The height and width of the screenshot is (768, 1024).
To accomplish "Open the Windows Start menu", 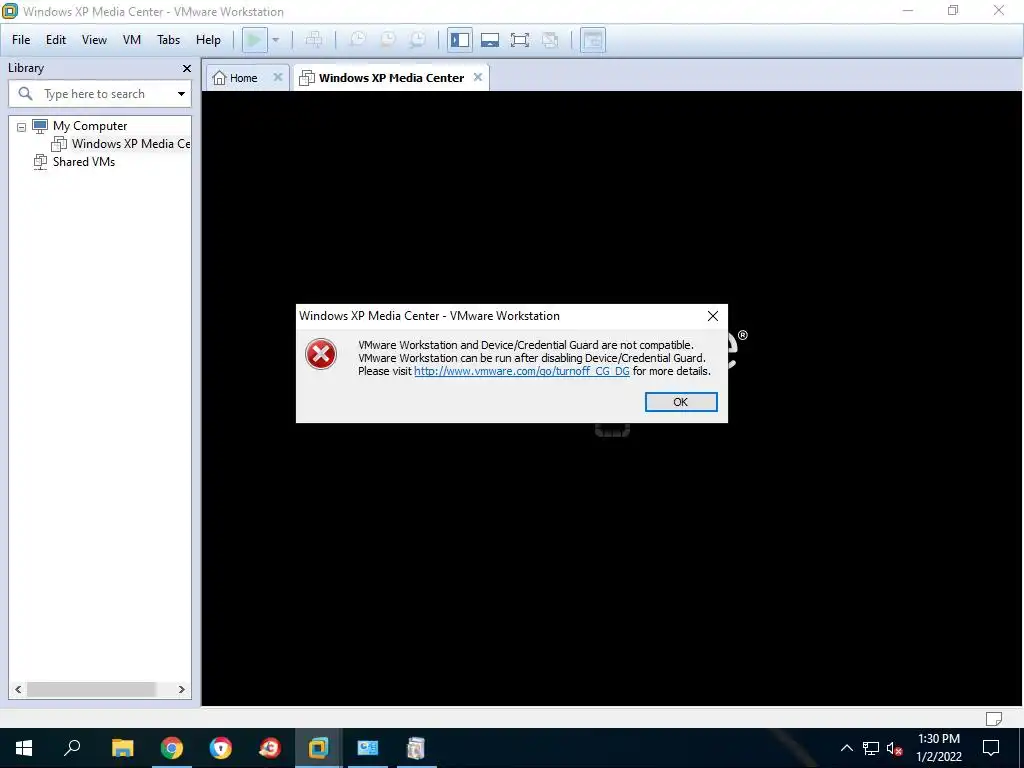I will point(24,748).
